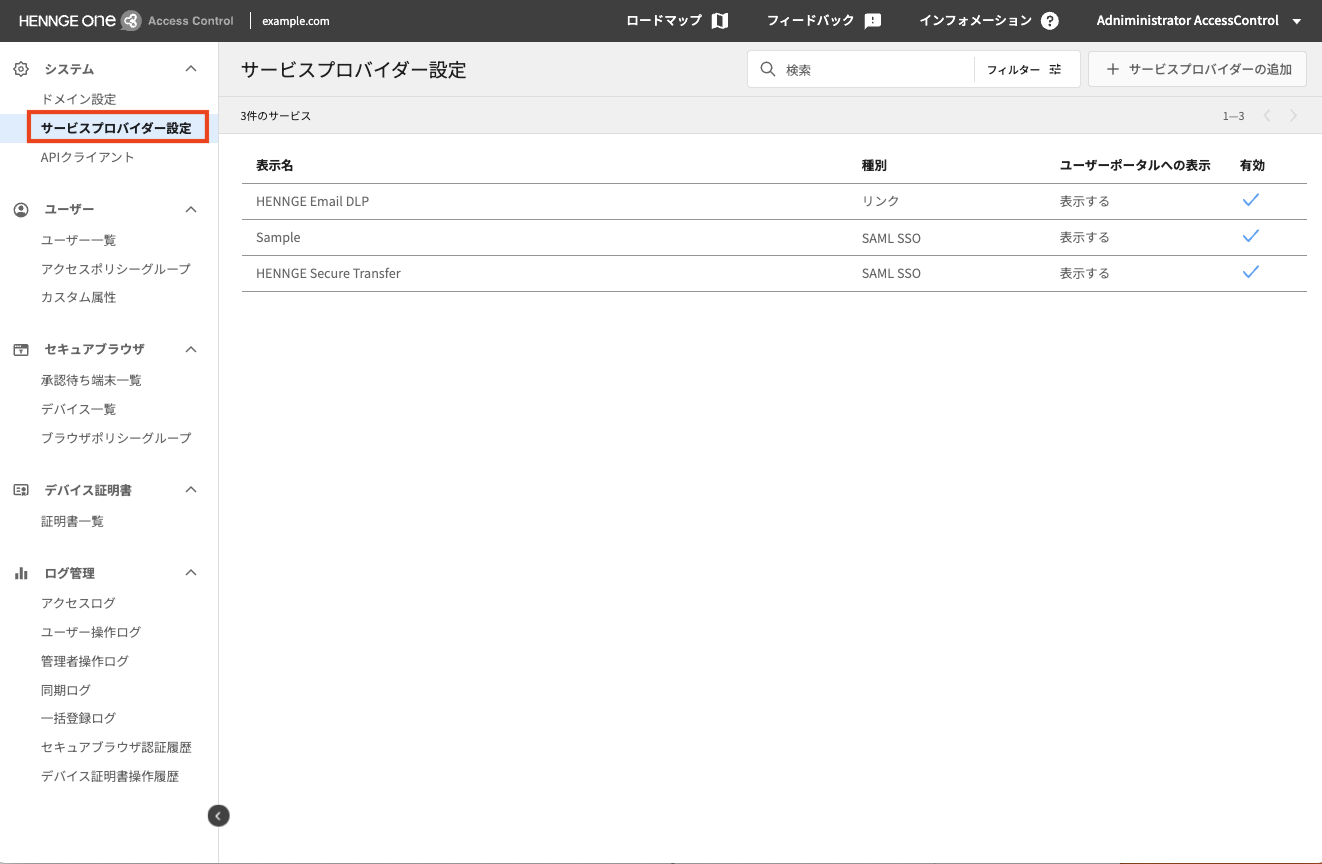
Task: Click the ユーザー person icon
Action: click(20, 209)
